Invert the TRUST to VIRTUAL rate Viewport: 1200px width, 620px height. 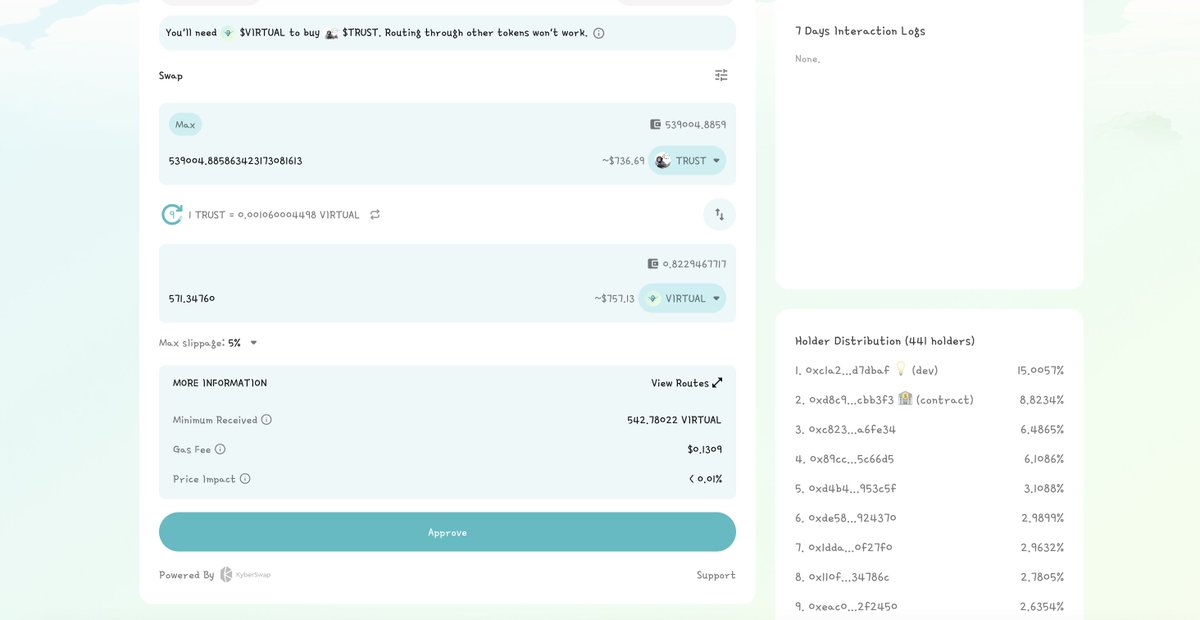[375, 215]
